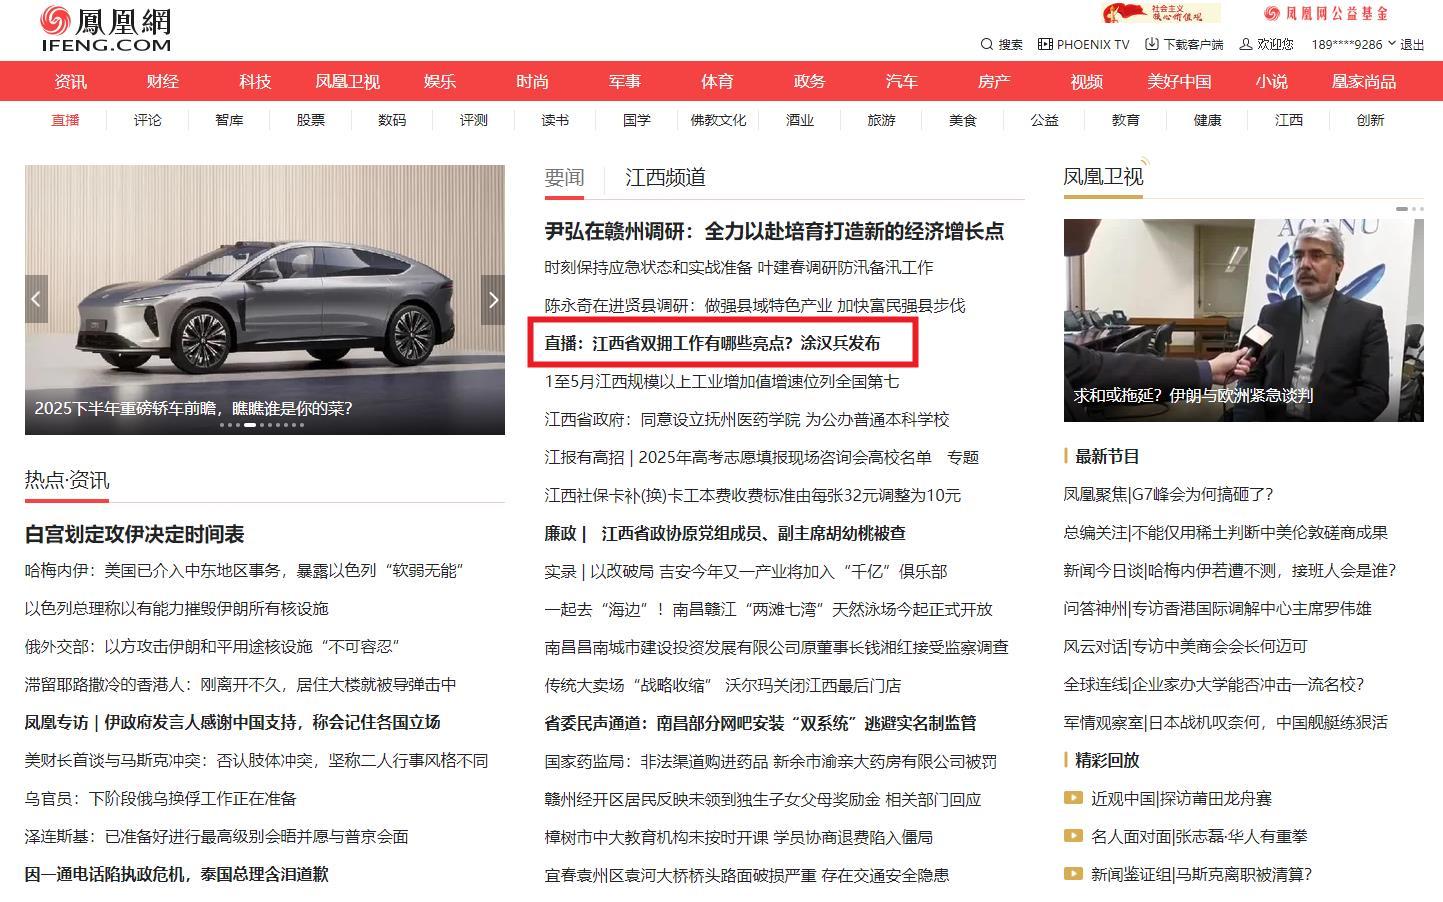Image resolution: width=1443 pixels, height=902 pixels.
Task: Open 体育 in the red navigation bar
Action: pyautogui.click(x=717, y=81)
